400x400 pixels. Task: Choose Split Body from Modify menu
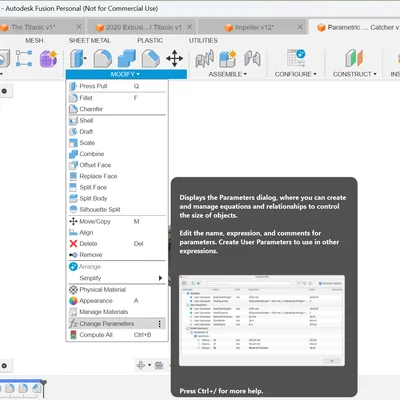click(117, 198)
